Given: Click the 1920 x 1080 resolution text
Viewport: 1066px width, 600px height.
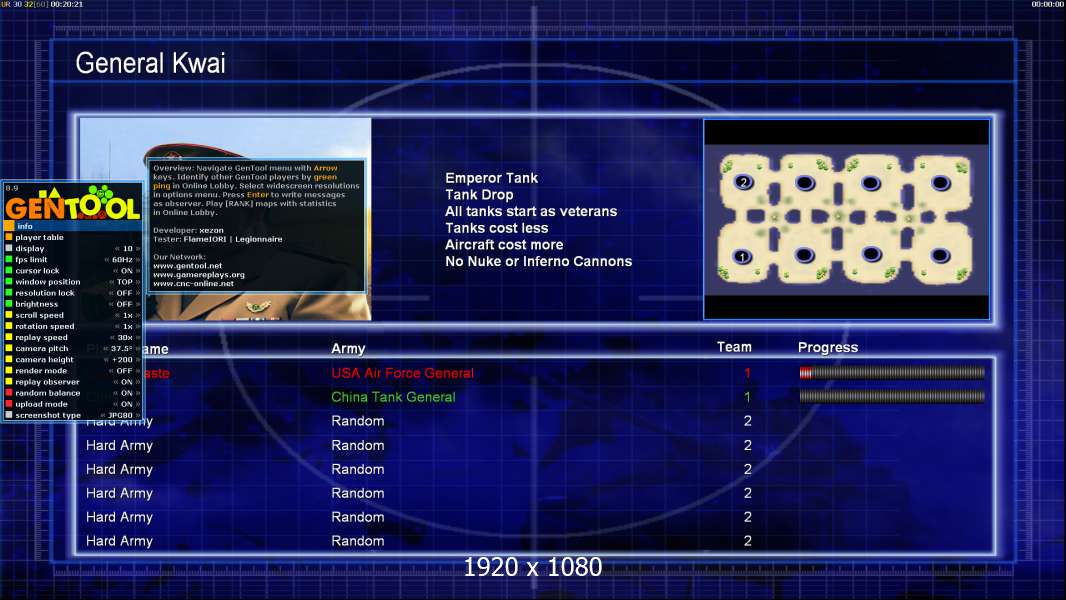Looking at the screenshot, I should pyautogui.click(x=533, y=567).
